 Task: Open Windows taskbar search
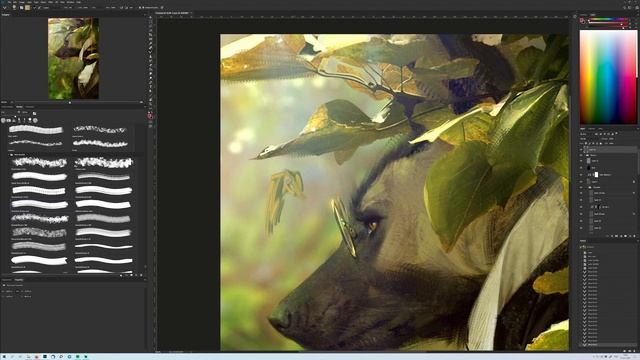point(12,357)
